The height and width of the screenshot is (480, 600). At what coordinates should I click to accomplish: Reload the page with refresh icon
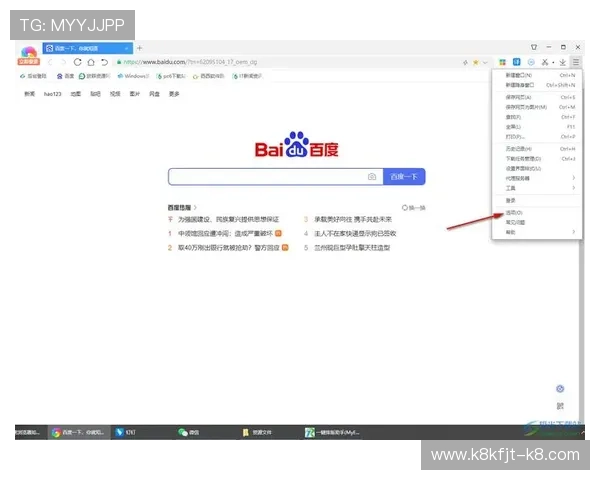click(x=77, y=62)
